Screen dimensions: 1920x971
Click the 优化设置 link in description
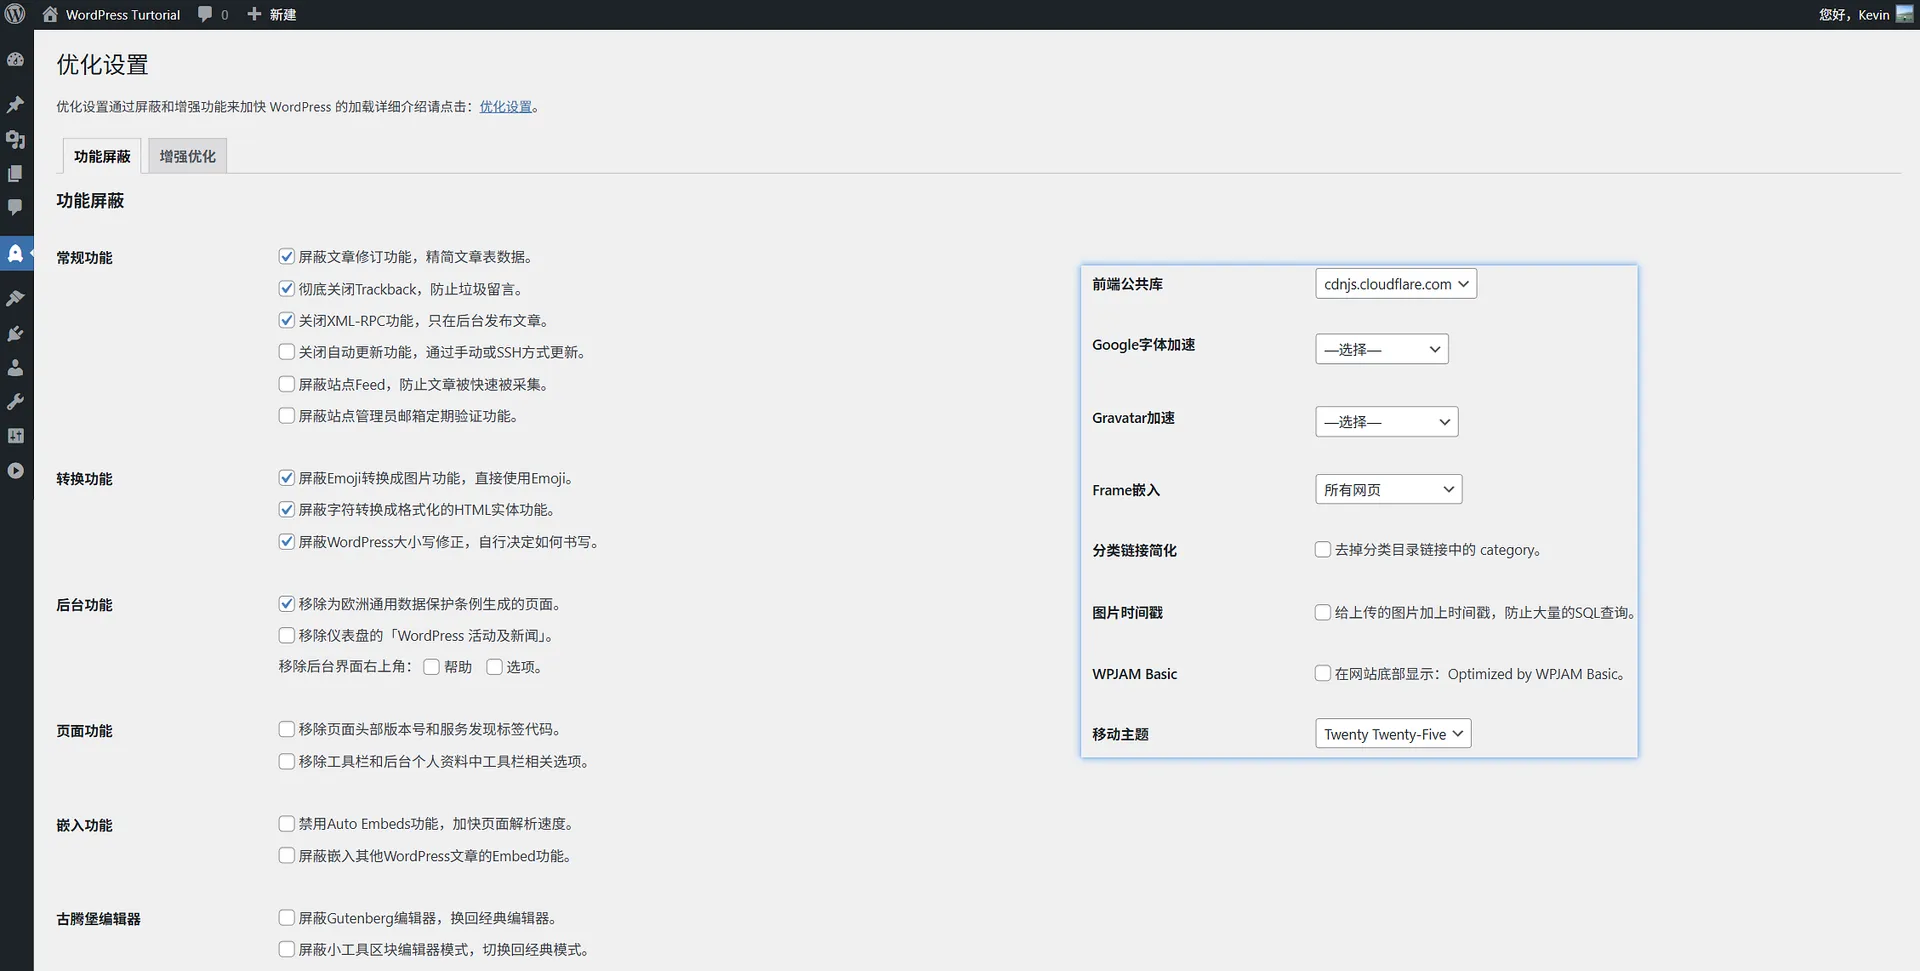pos(506,105)
